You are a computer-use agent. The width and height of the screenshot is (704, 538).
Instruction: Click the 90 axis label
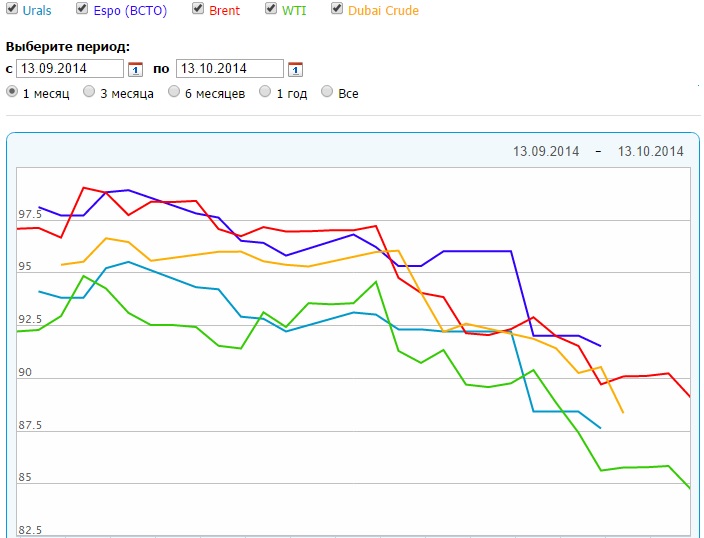pyautogui.click(x=25, y=372)
